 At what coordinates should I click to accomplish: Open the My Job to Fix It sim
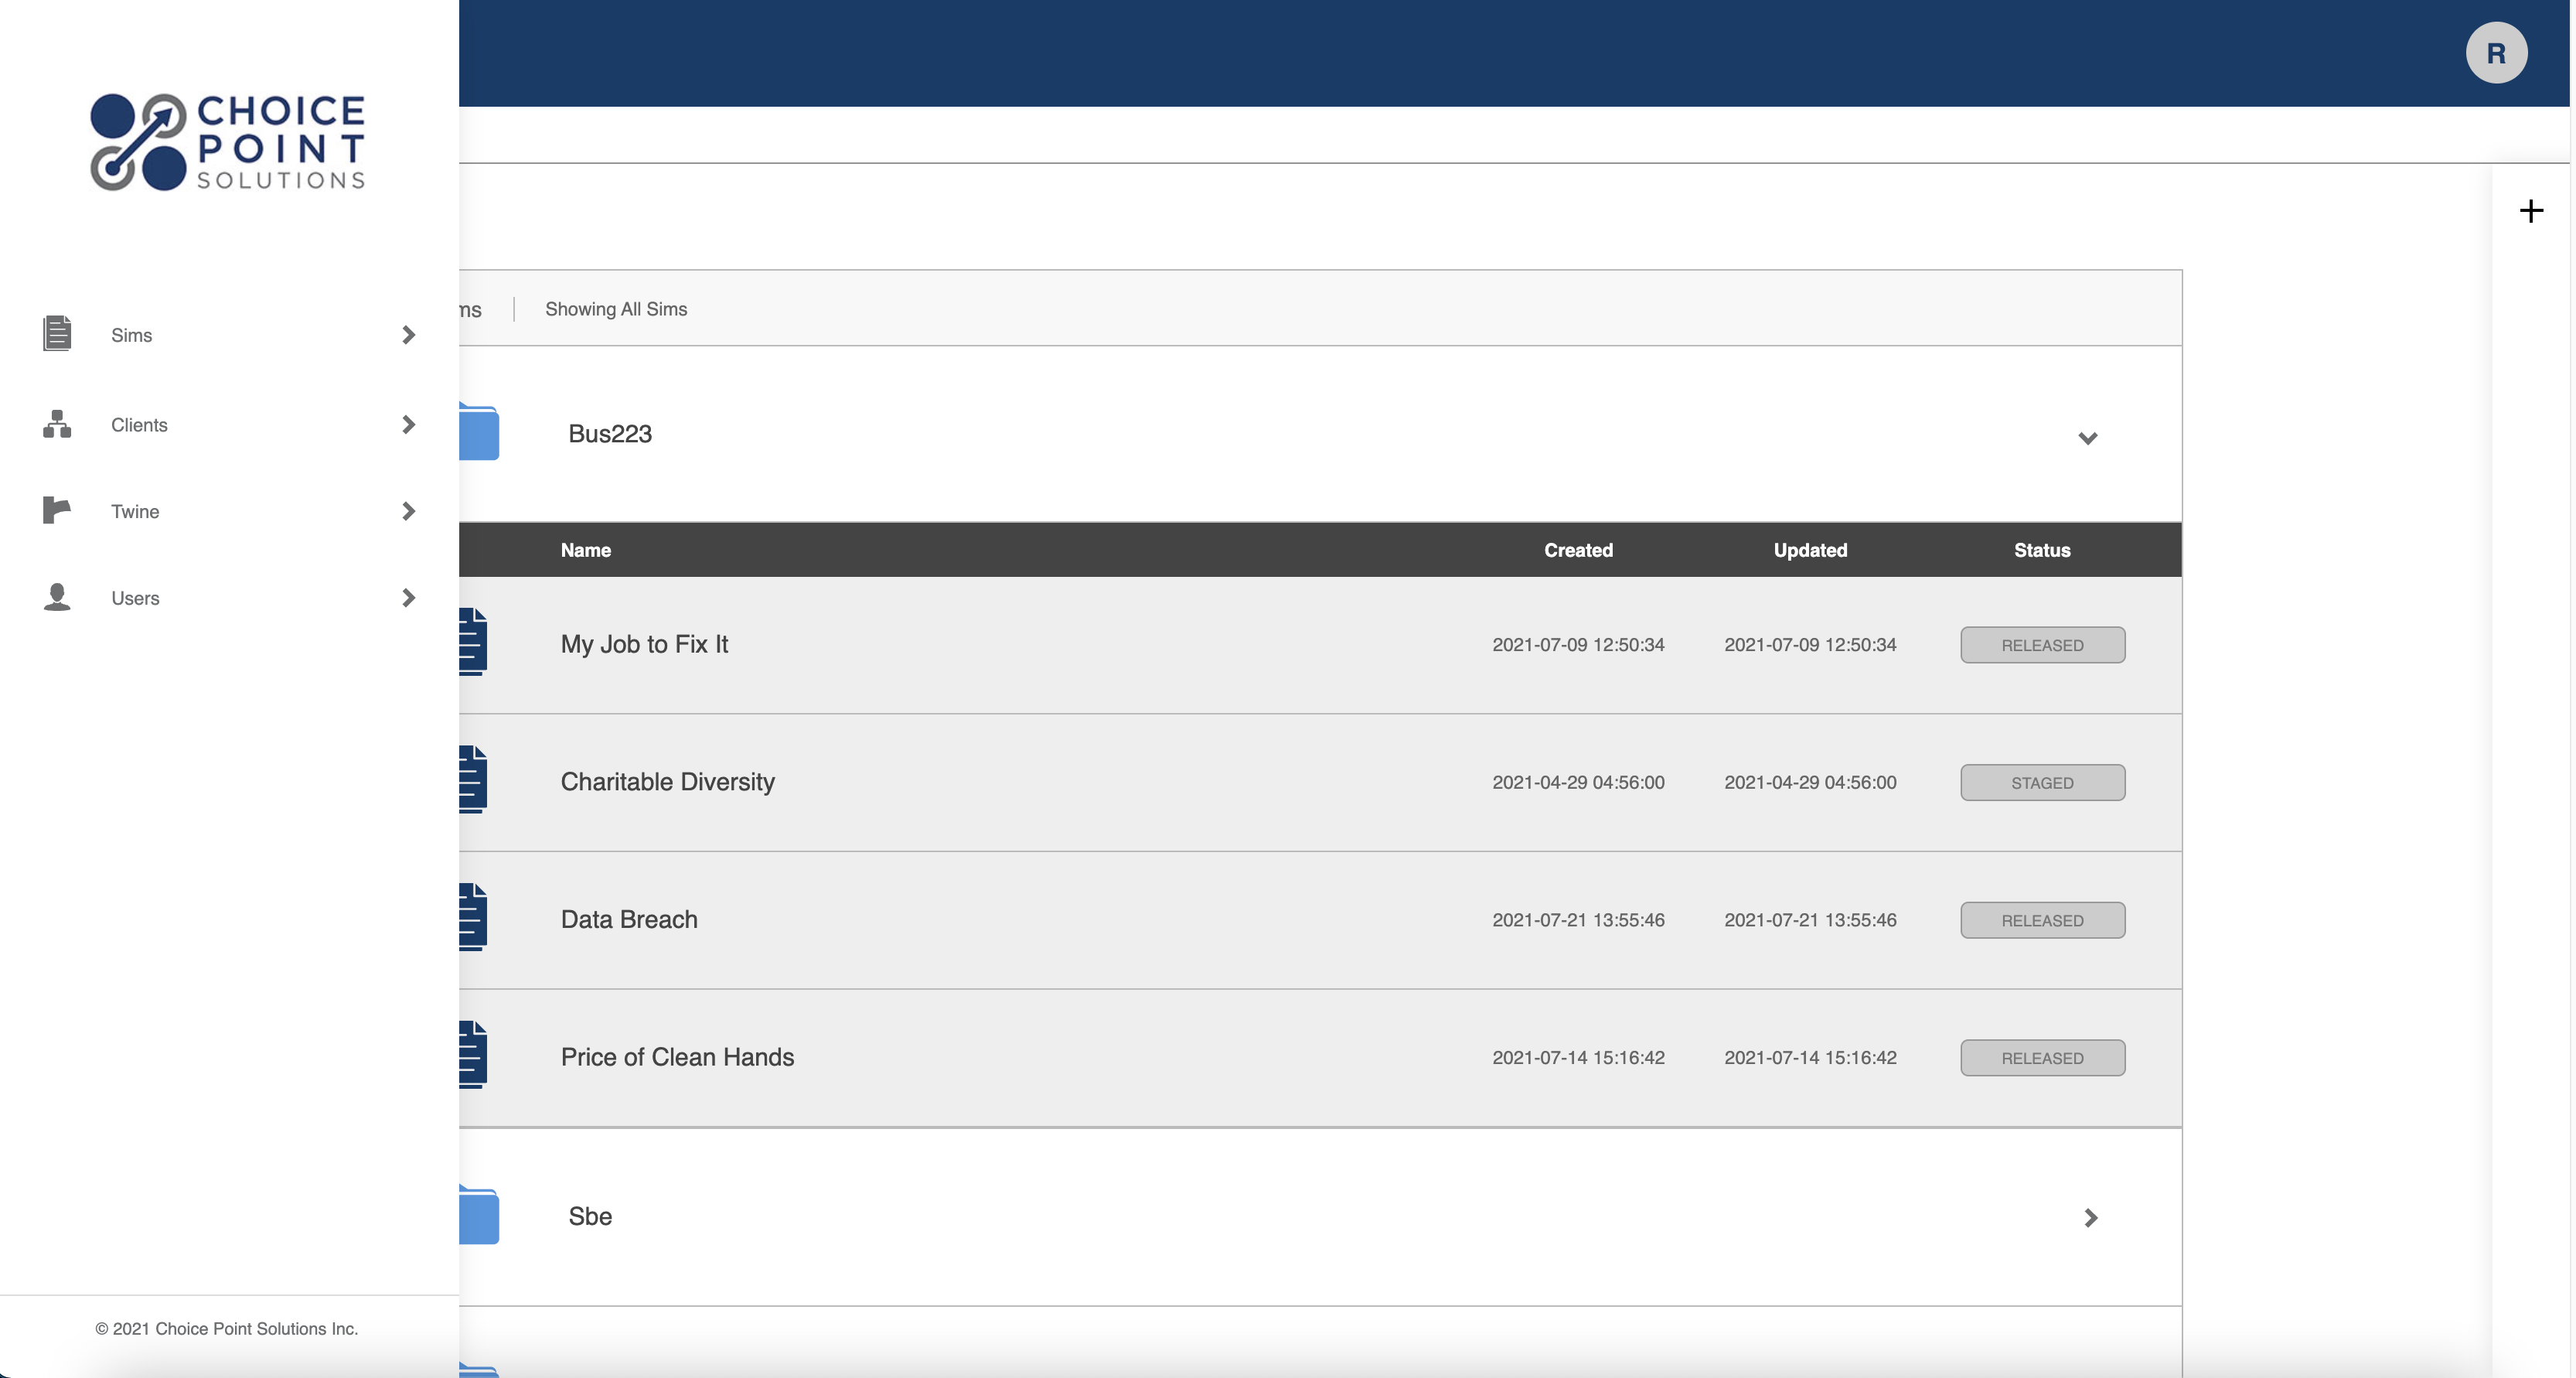644,644
